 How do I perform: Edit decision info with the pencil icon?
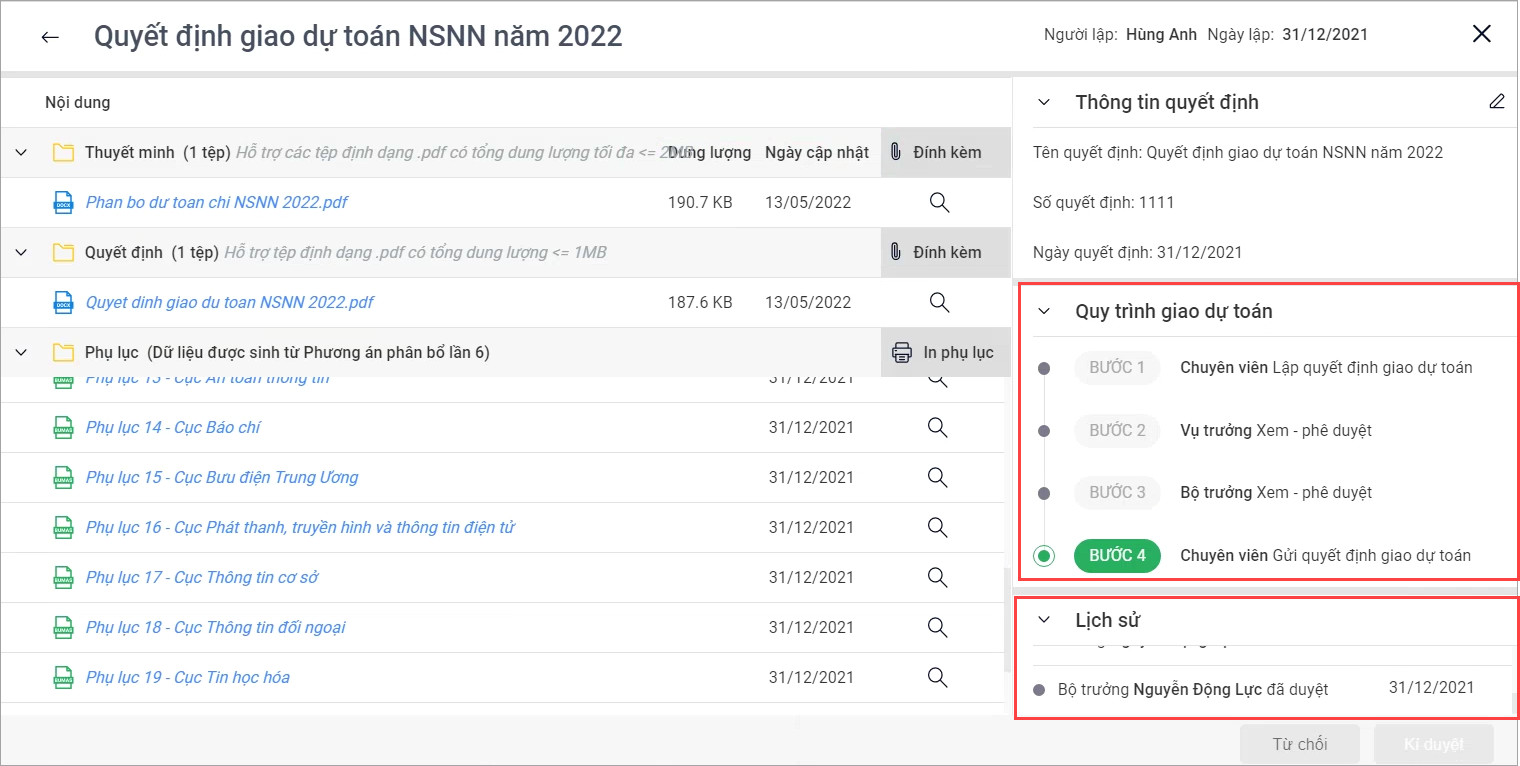point(1496,101)
